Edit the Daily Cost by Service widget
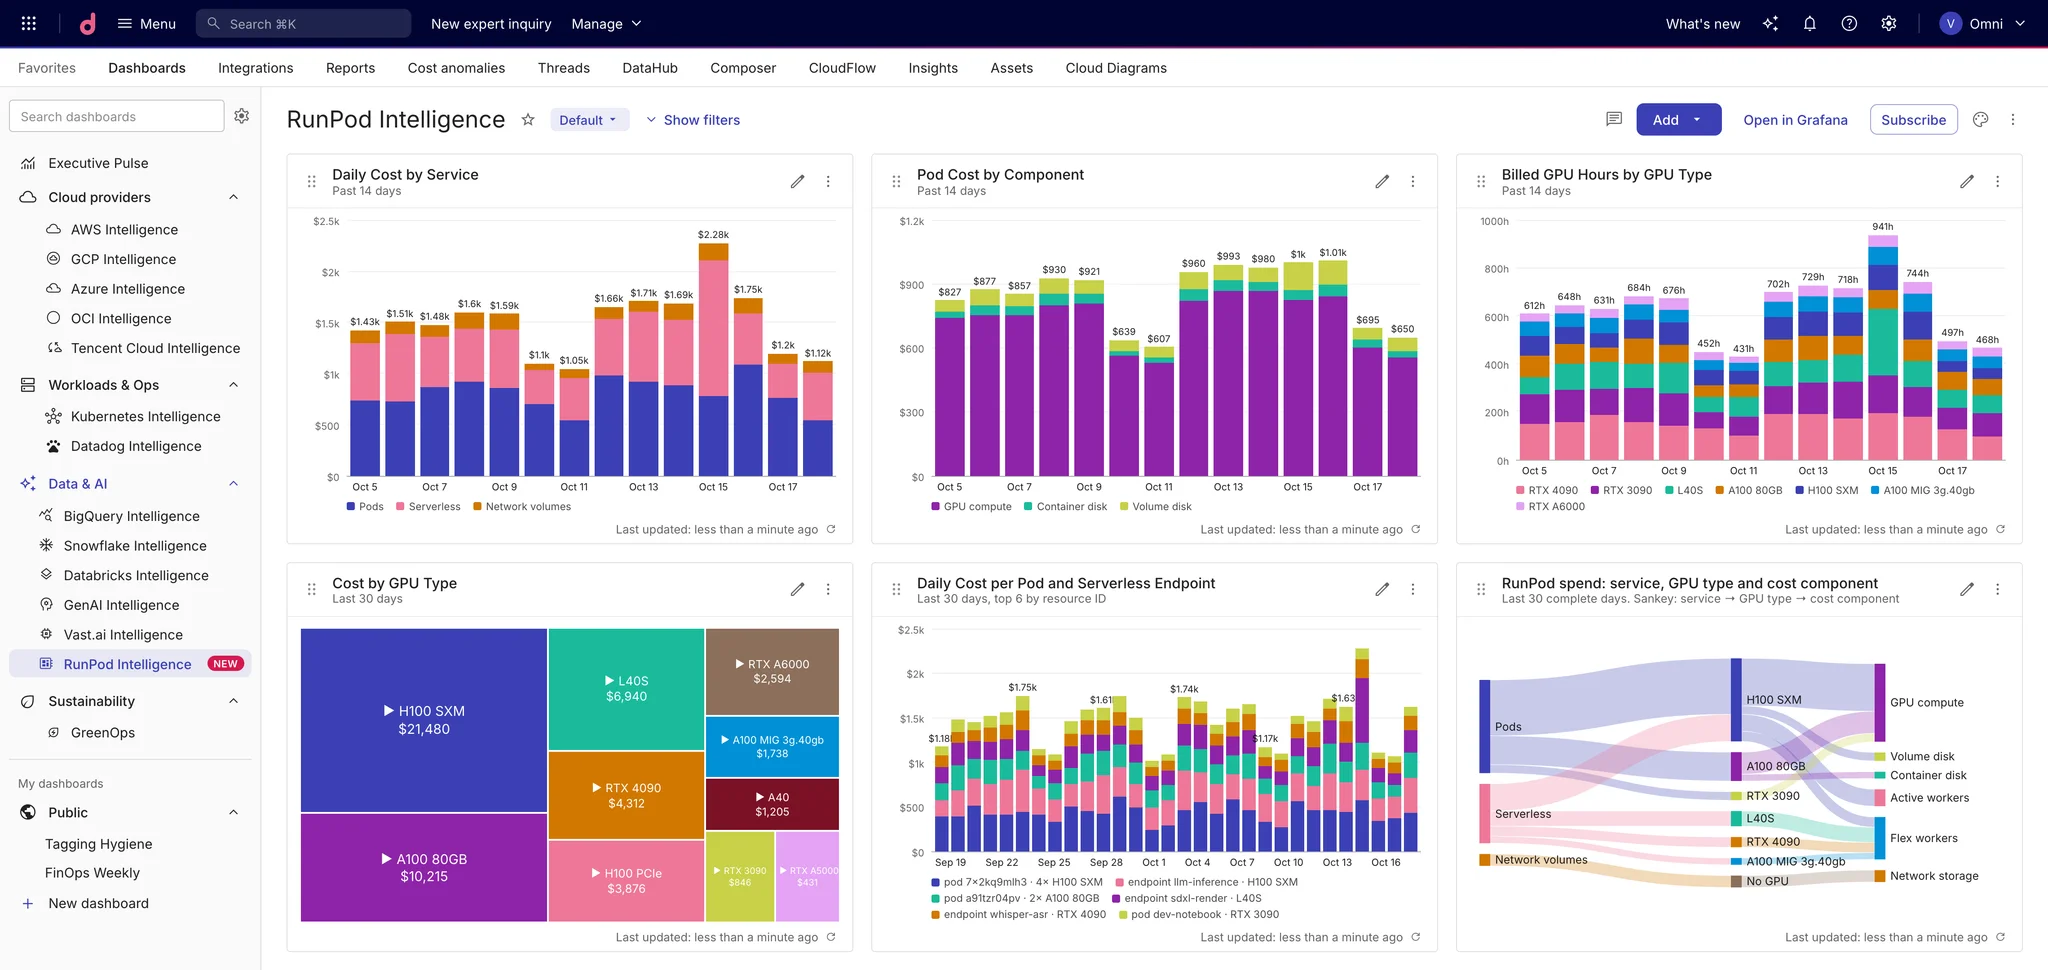 click(797, 181)
